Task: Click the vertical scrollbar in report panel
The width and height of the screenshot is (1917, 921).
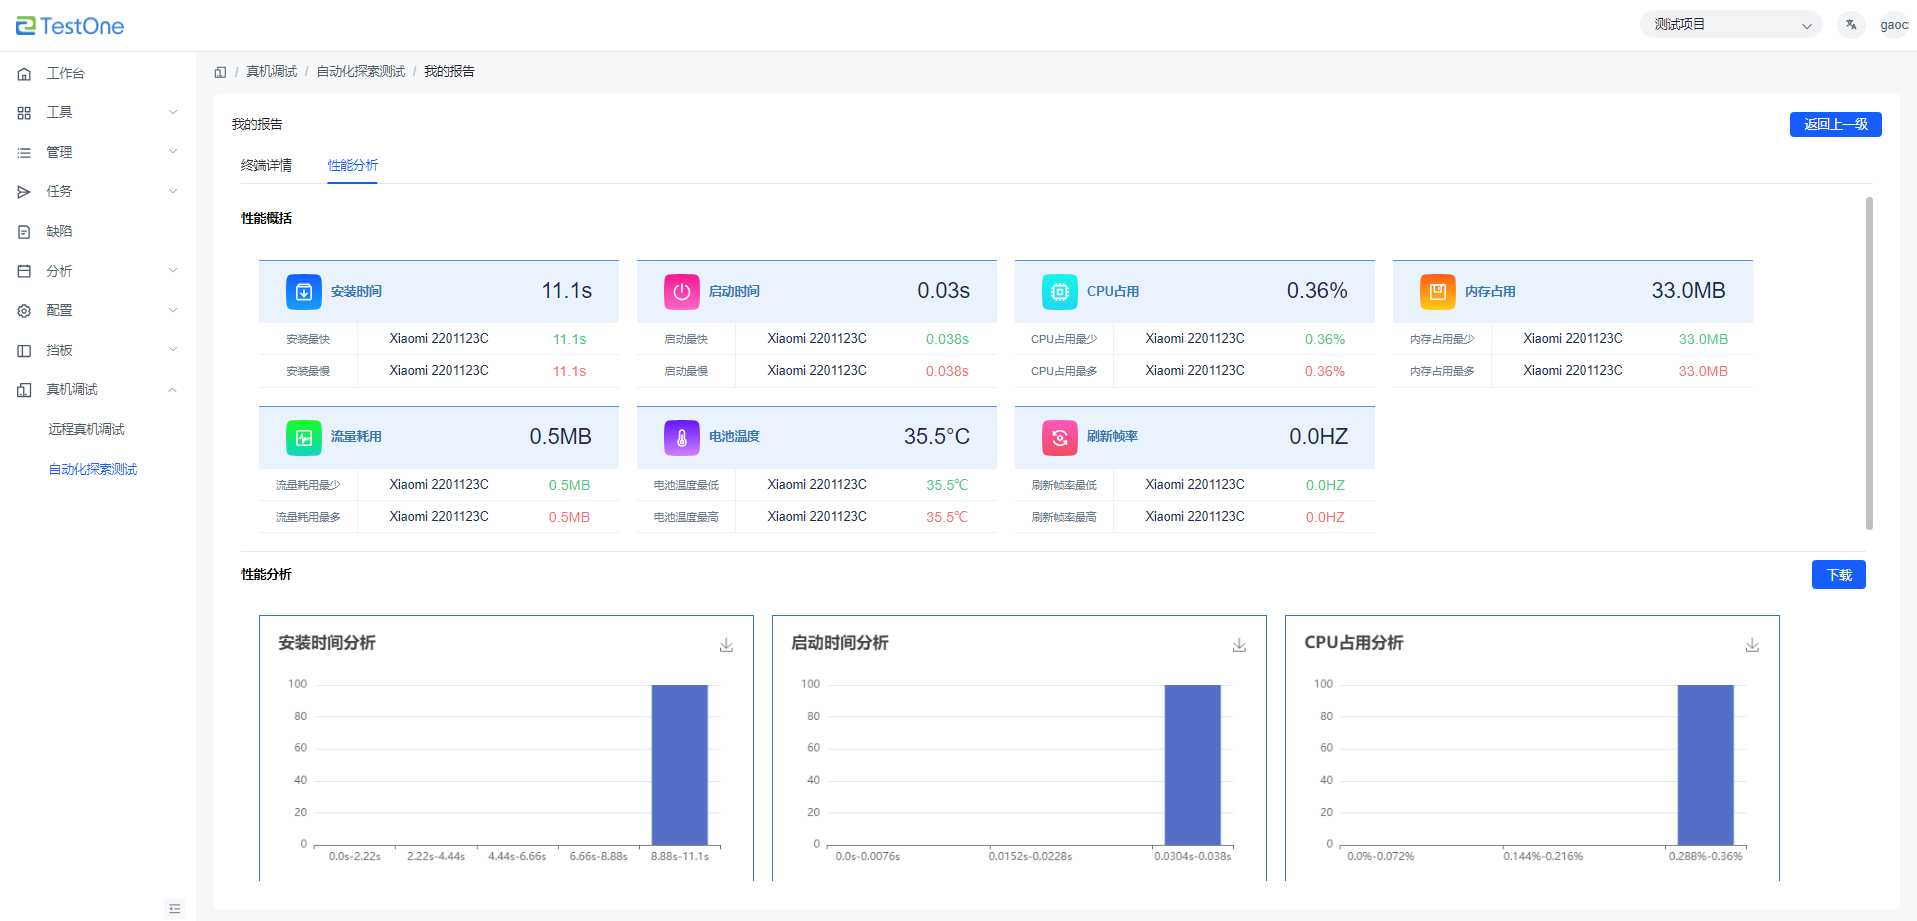Action: click(x=1868, y=362)
